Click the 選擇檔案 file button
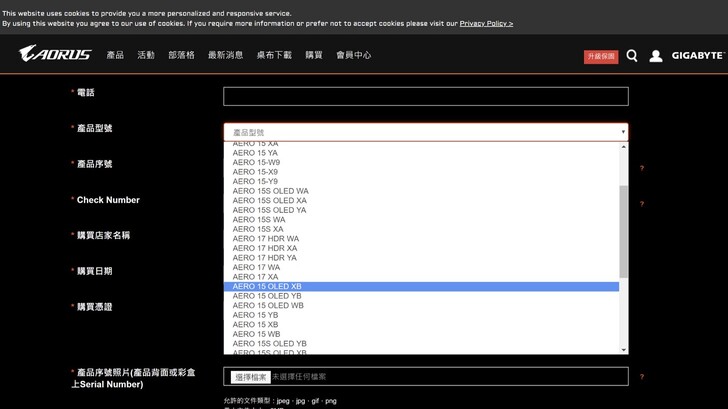This screenshot has width=728, height=409. pyautogui.click(x=251, y=377)
